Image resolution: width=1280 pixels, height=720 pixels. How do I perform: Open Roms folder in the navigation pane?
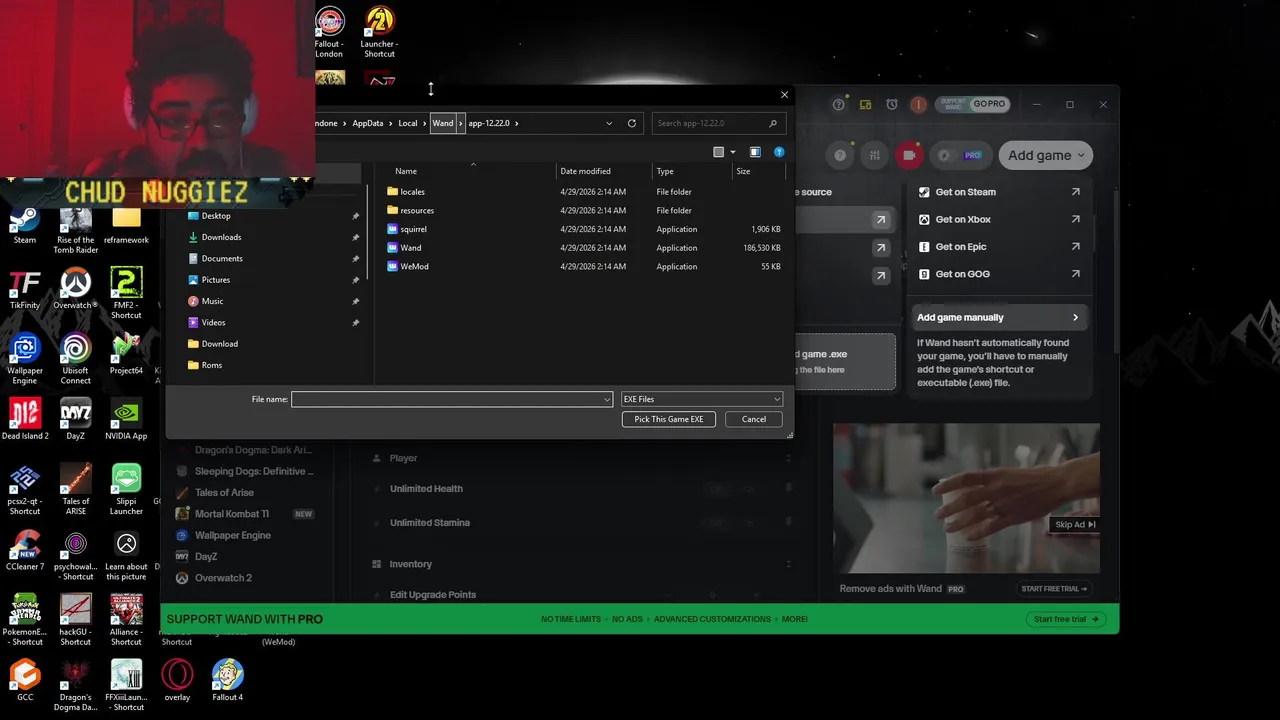point(211,365)
